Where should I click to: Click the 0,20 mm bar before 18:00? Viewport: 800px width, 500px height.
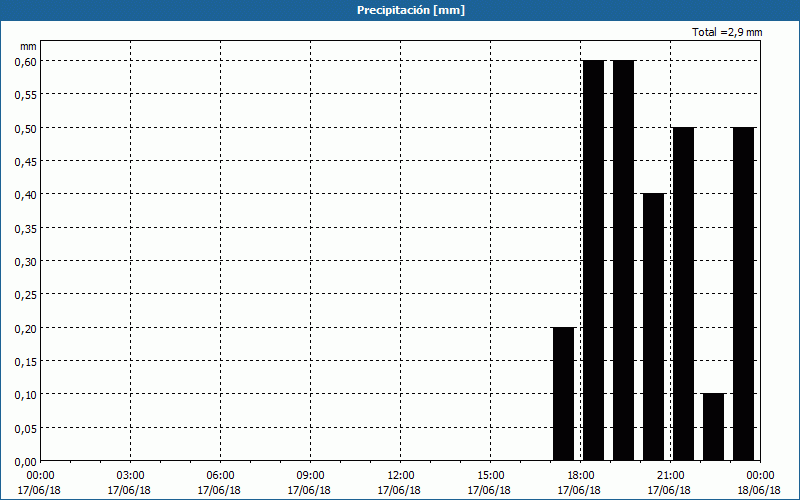(564, 394)
